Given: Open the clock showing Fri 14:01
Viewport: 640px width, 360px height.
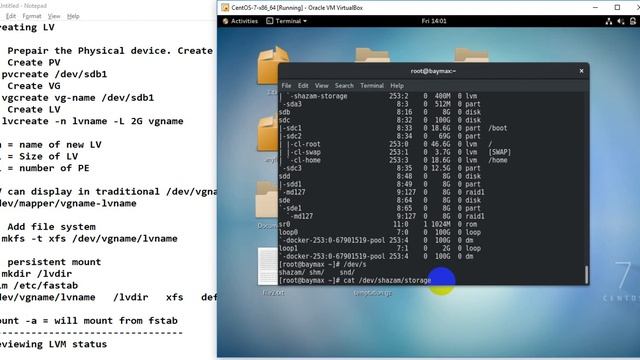Looking at the screenshot, I should tap(433, 21).
